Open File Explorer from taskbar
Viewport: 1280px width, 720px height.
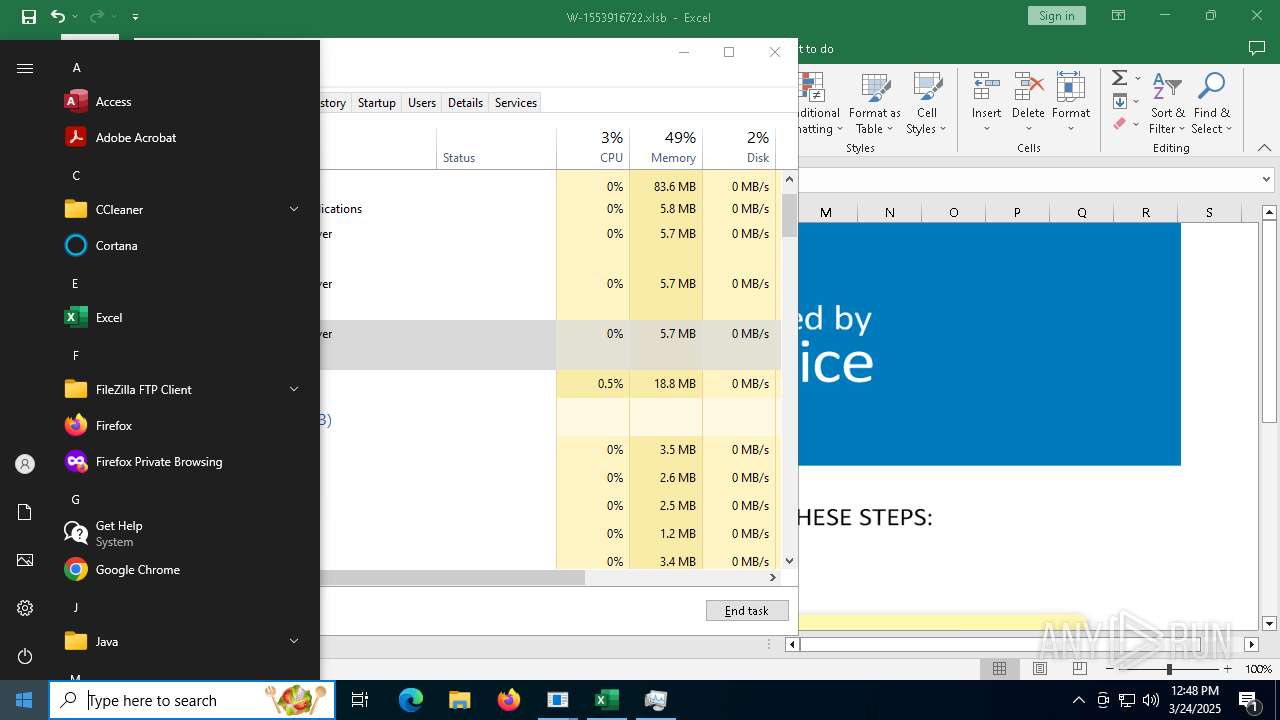tap(459, 700)
